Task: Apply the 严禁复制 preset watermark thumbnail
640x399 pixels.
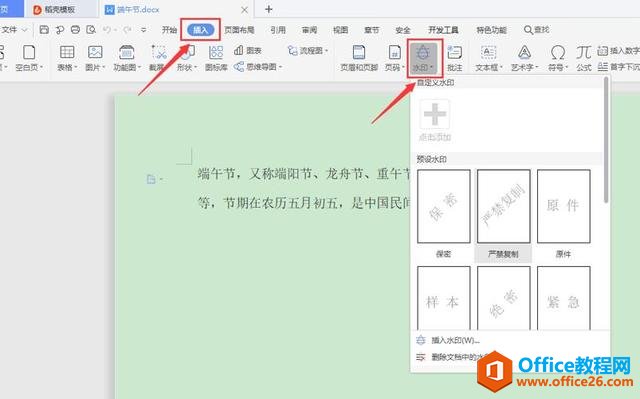Action: point(504,206)
